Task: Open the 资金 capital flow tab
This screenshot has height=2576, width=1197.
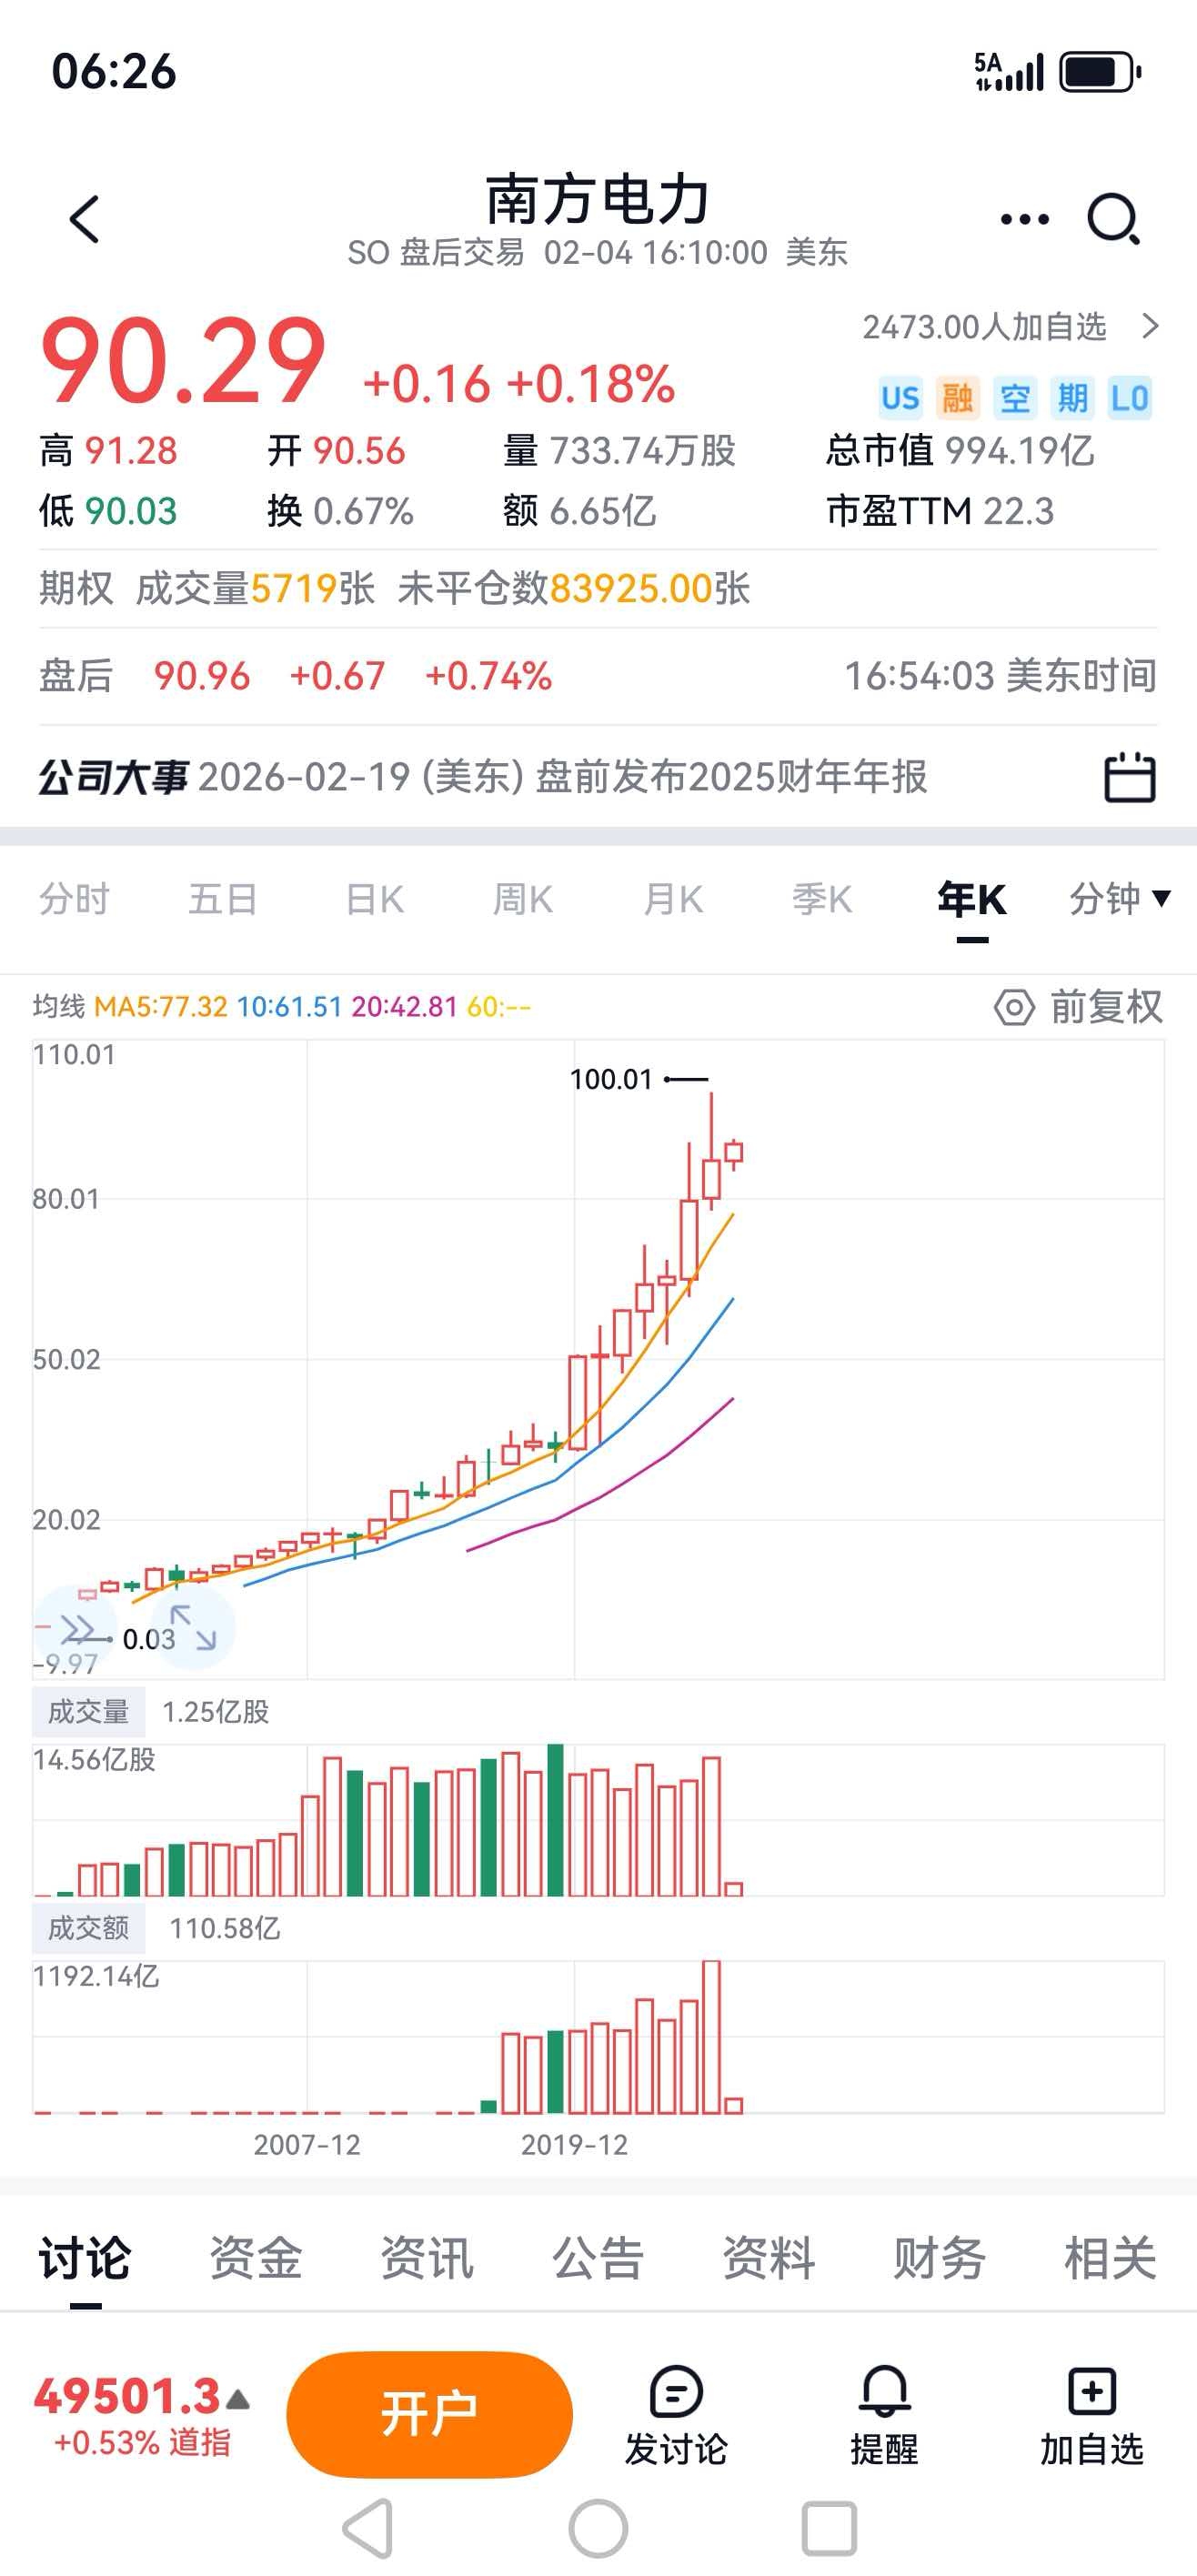Action: point(256,2257)
